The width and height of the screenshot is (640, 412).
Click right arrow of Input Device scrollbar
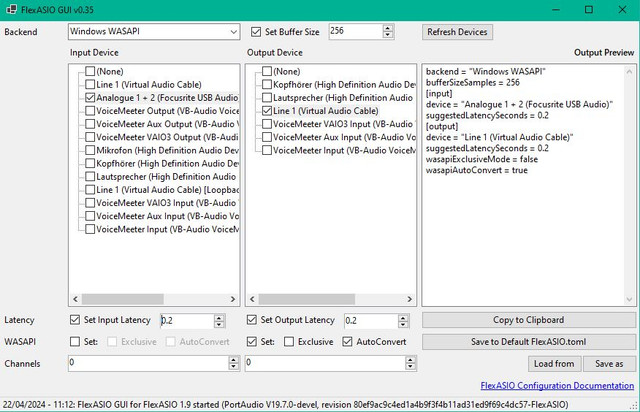point(233,299)
